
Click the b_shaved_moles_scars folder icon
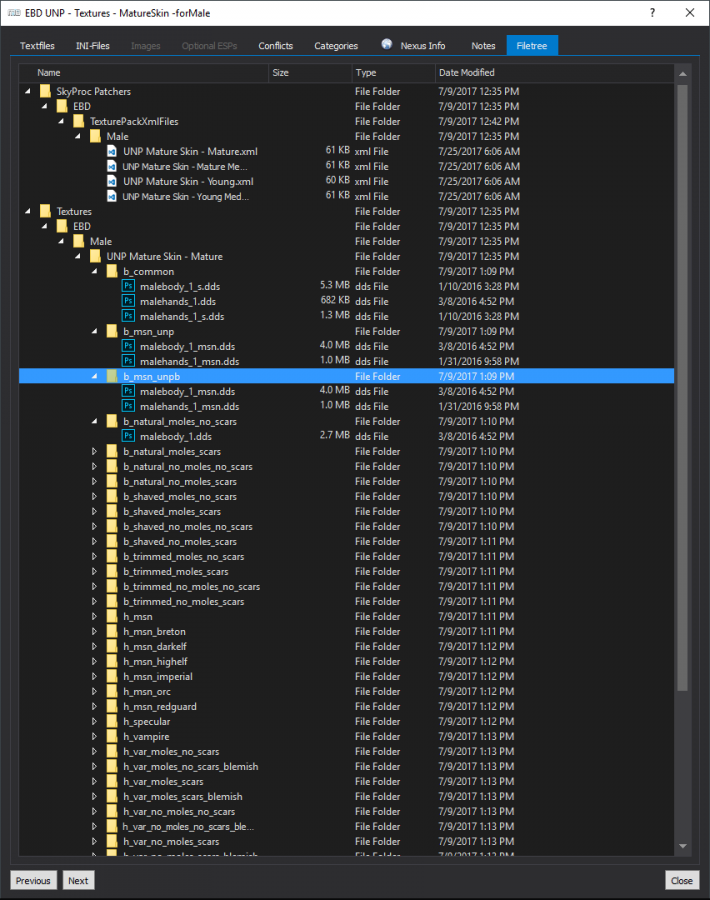point(112,511)
